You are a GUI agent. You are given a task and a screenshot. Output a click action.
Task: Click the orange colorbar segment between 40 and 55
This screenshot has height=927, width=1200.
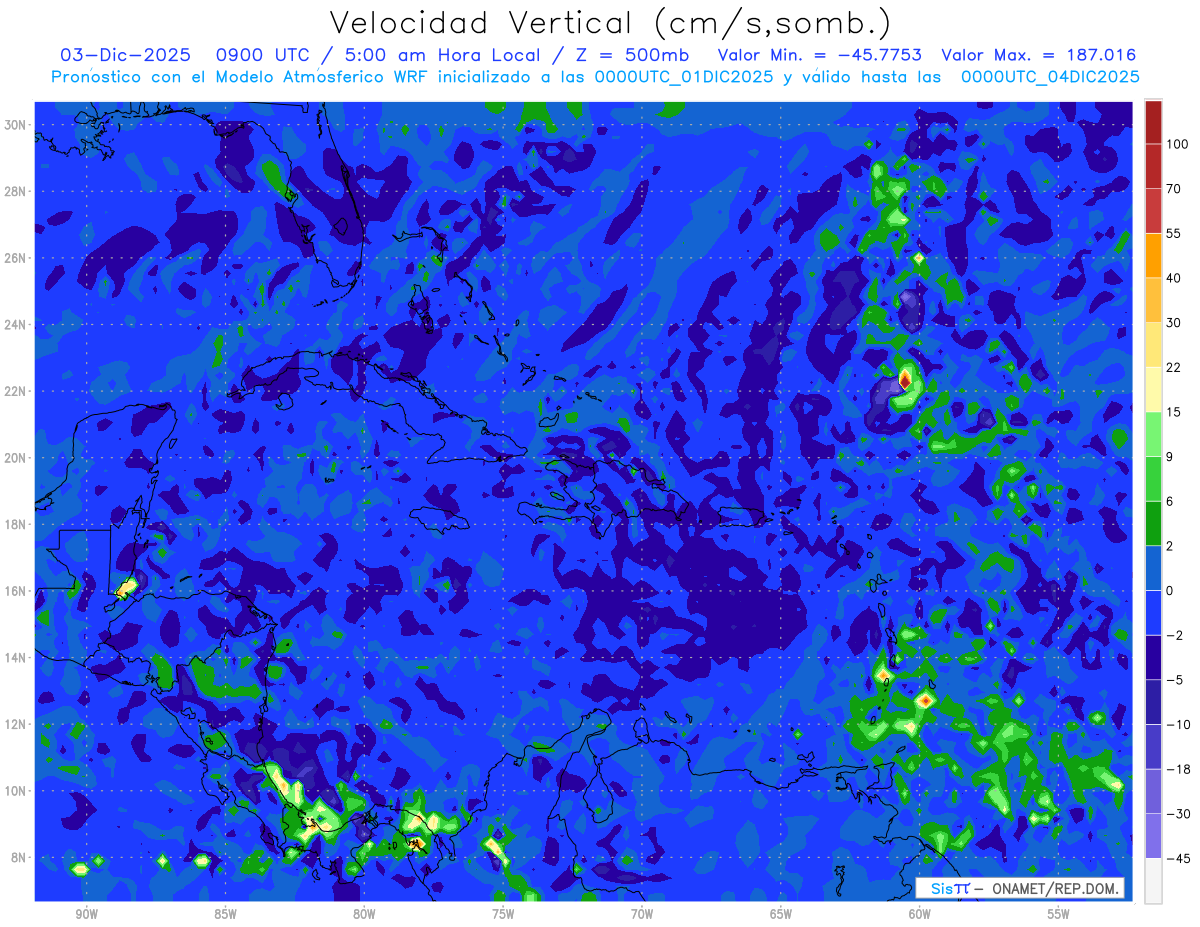[1153, 255]
